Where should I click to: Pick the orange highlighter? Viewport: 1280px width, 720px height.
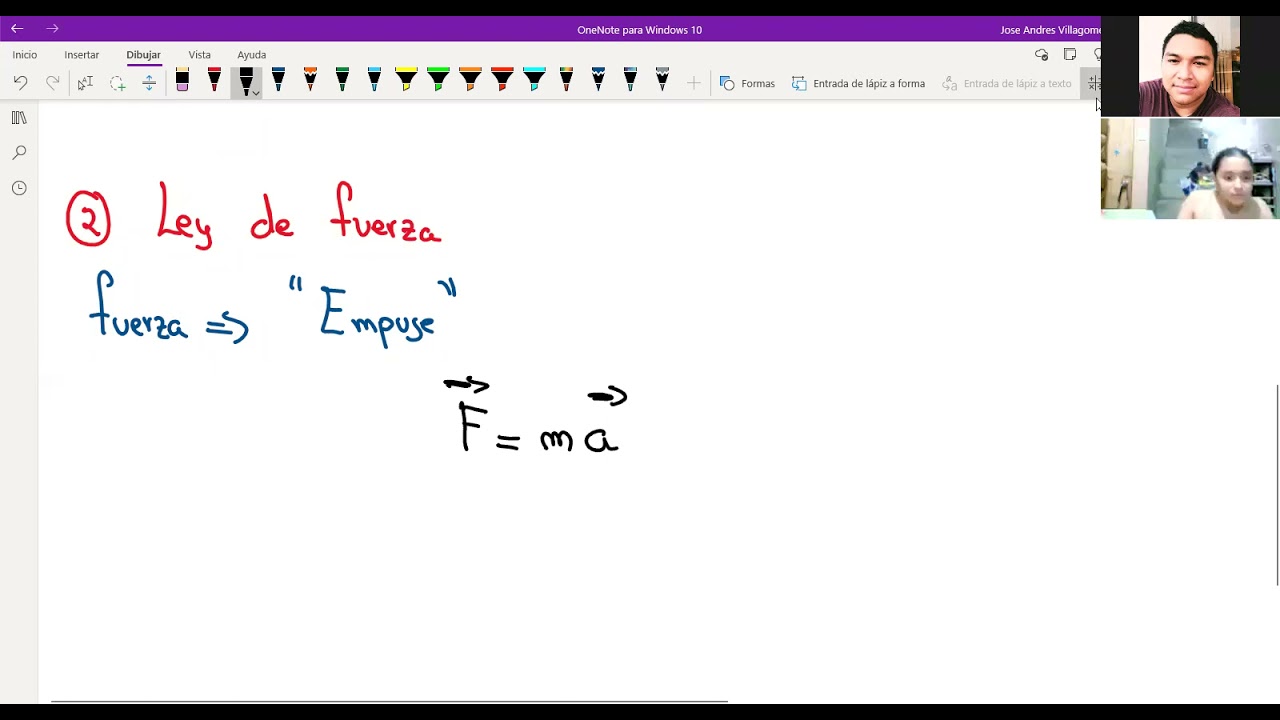470,81
